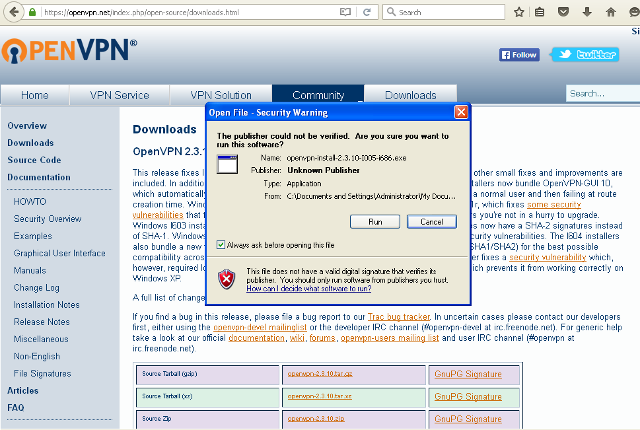This screenshot has height=430, width=640.
Task: Open the Downloads navigation tab
Action: pos(410,95)
